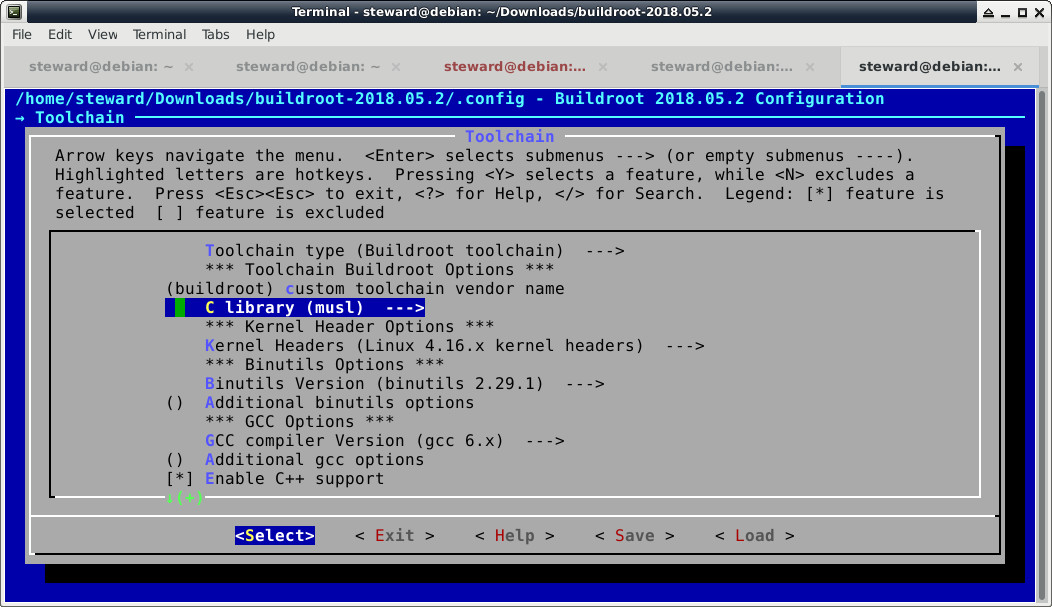Click the custom toolchain vendor name label

425,289
